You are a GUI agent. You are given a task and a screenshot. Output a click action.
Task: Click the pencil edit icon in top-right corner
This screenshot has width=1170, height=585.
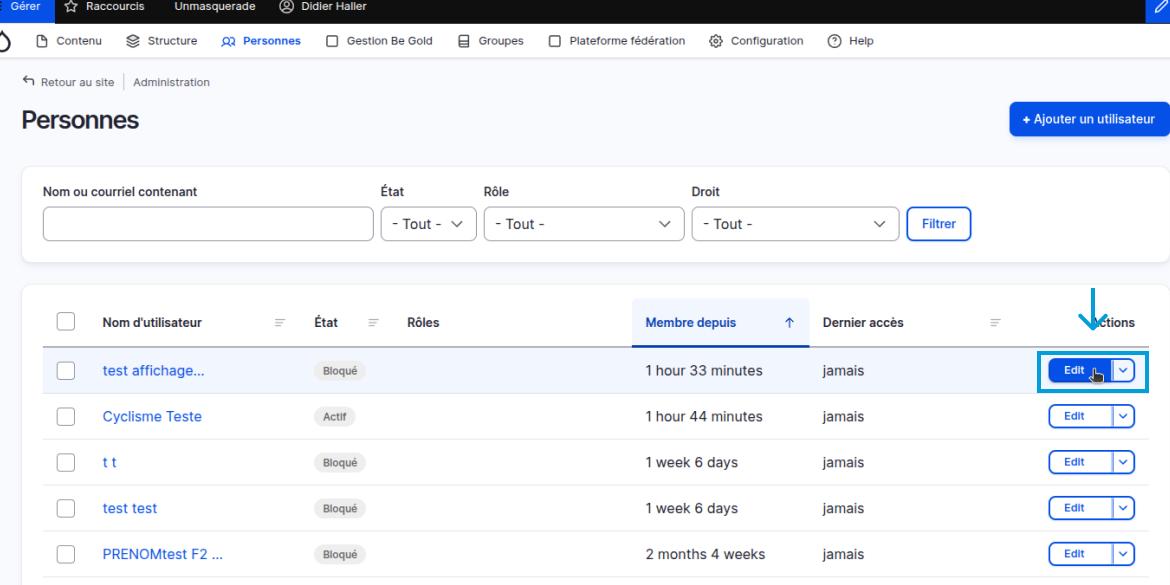click(x=1160, y=7)
